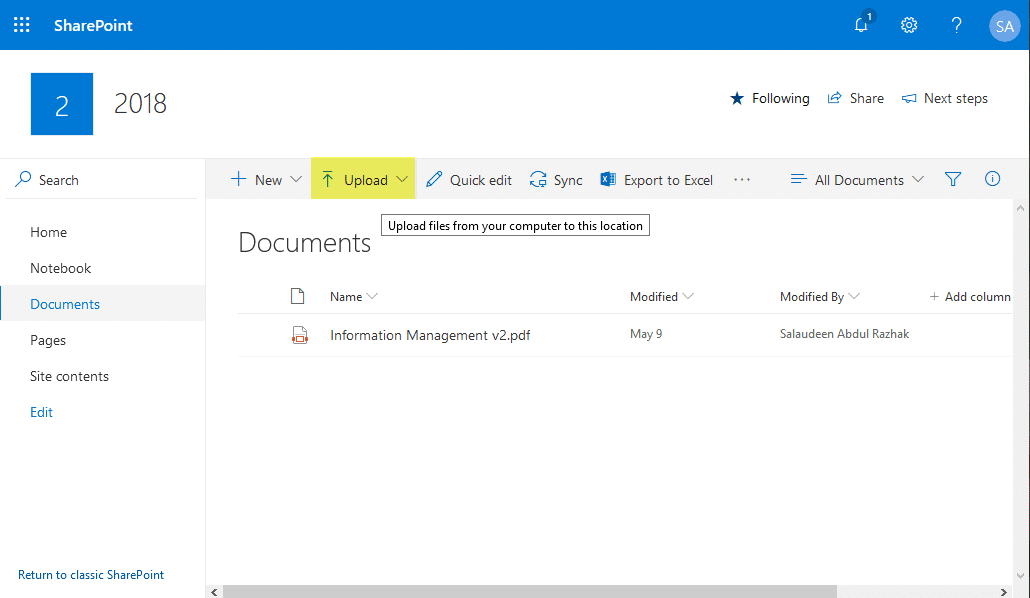
Task: Open the SharePoint app launcher waffle
Action: coord(21,24)
